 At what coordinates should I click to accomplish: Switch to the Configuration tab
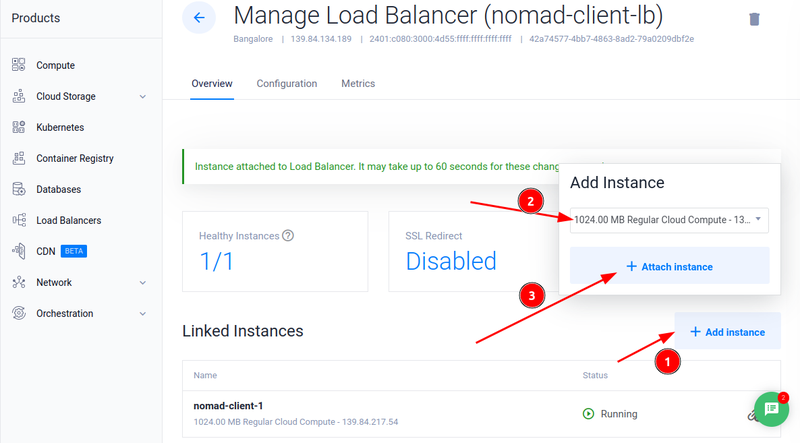click(x=287, y=84)
